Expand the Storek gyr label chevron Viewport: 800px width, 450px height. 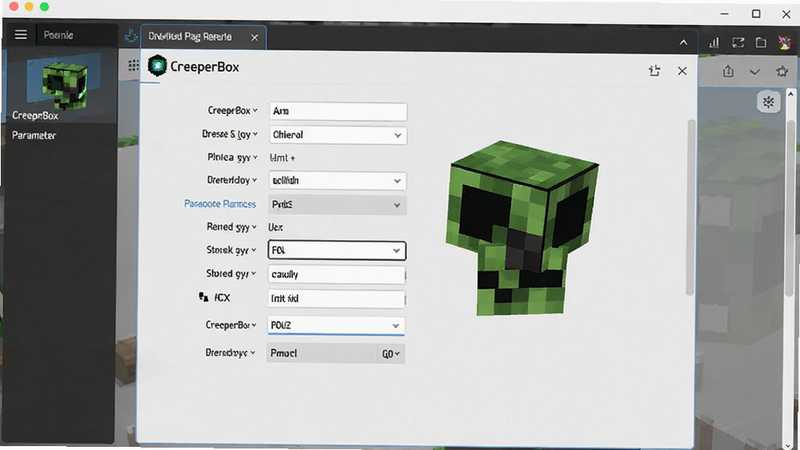pos(253,250)
